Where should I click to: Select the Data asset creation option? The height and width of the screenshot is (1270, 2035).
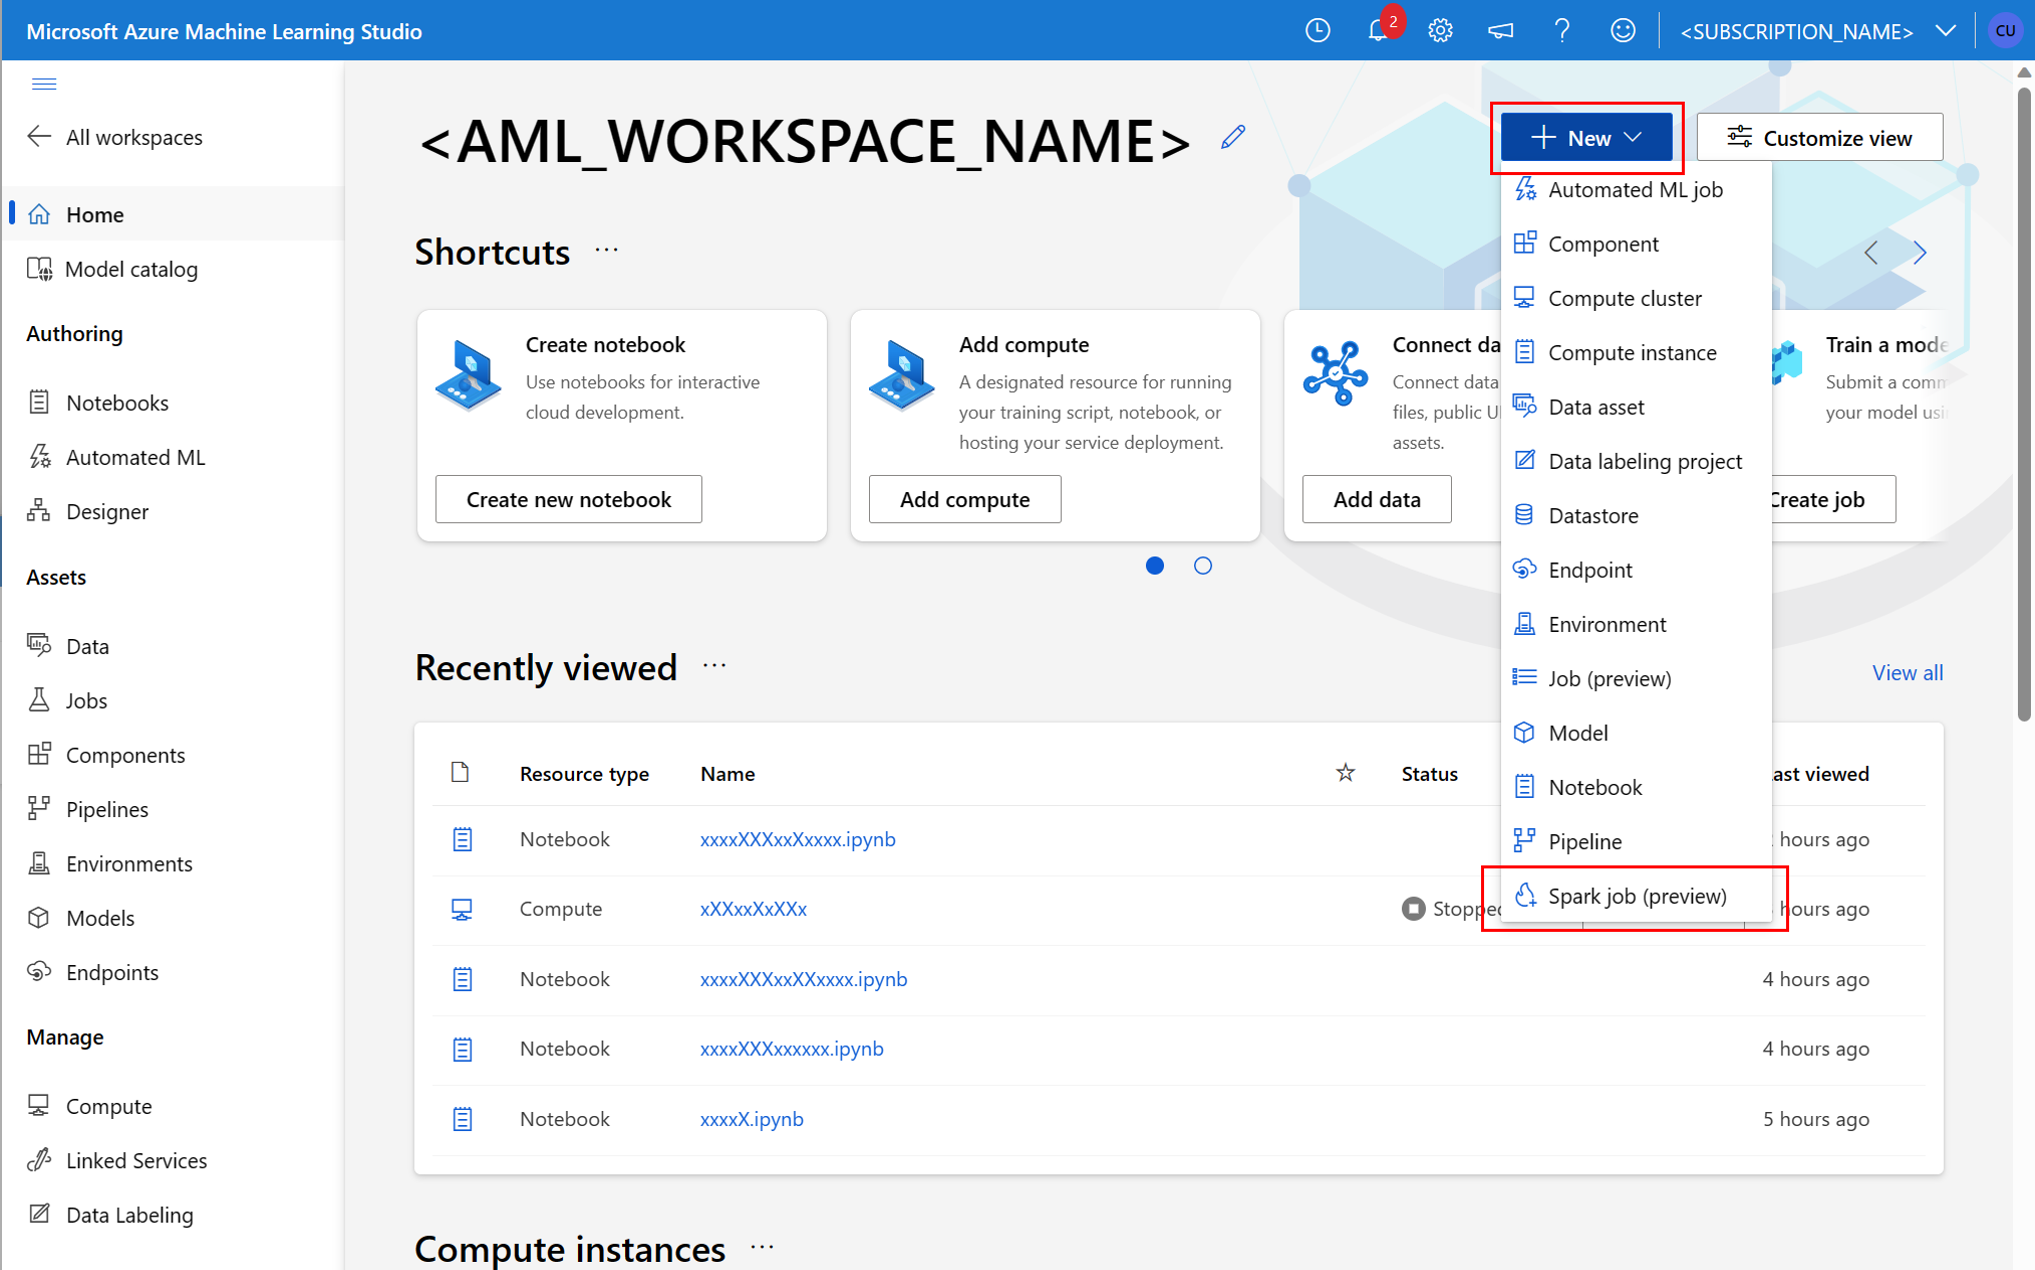point(1595,407)
